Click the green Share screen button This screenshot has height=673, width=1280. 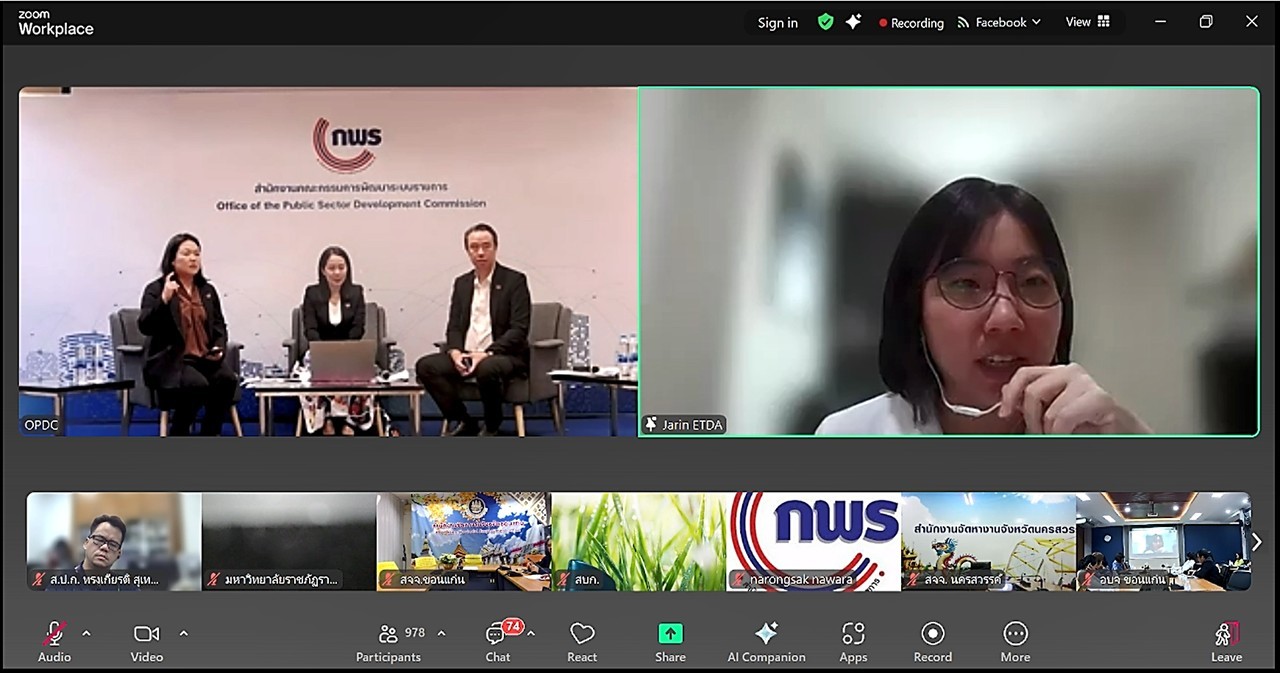pyautogui.click(x=670, y=642)
